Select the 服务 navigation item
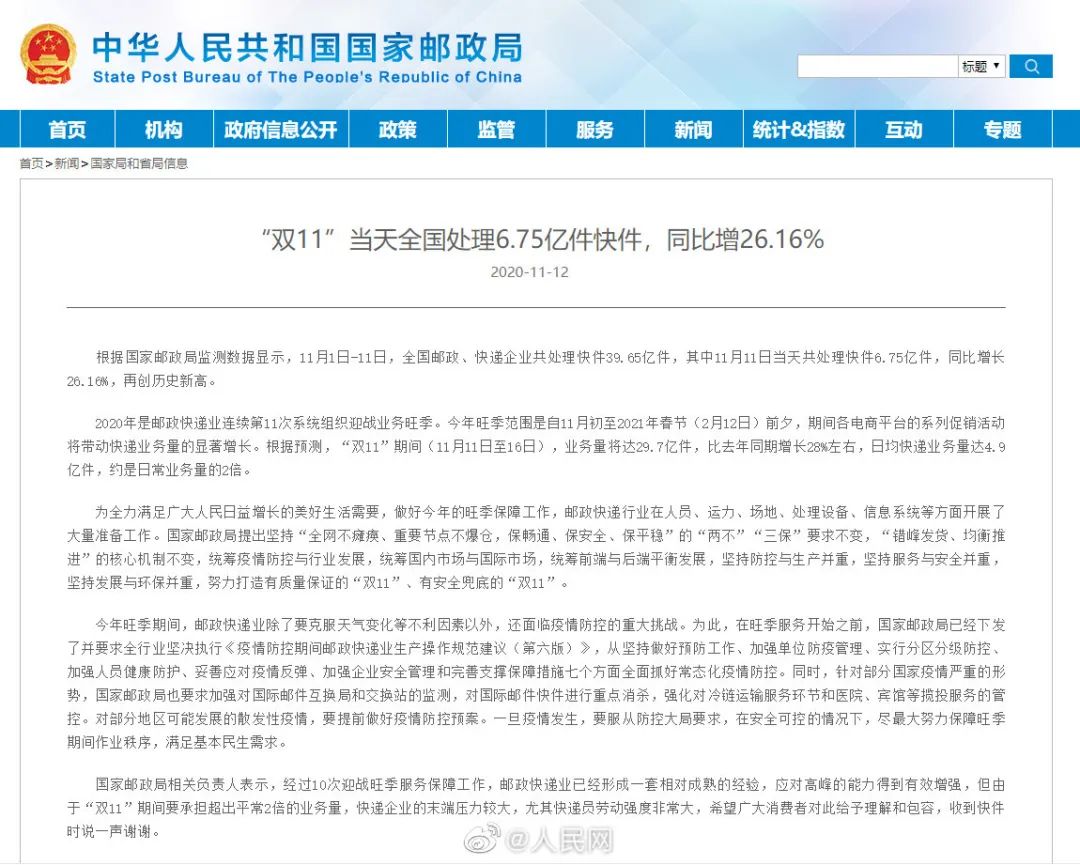 (x=594, y=129)
